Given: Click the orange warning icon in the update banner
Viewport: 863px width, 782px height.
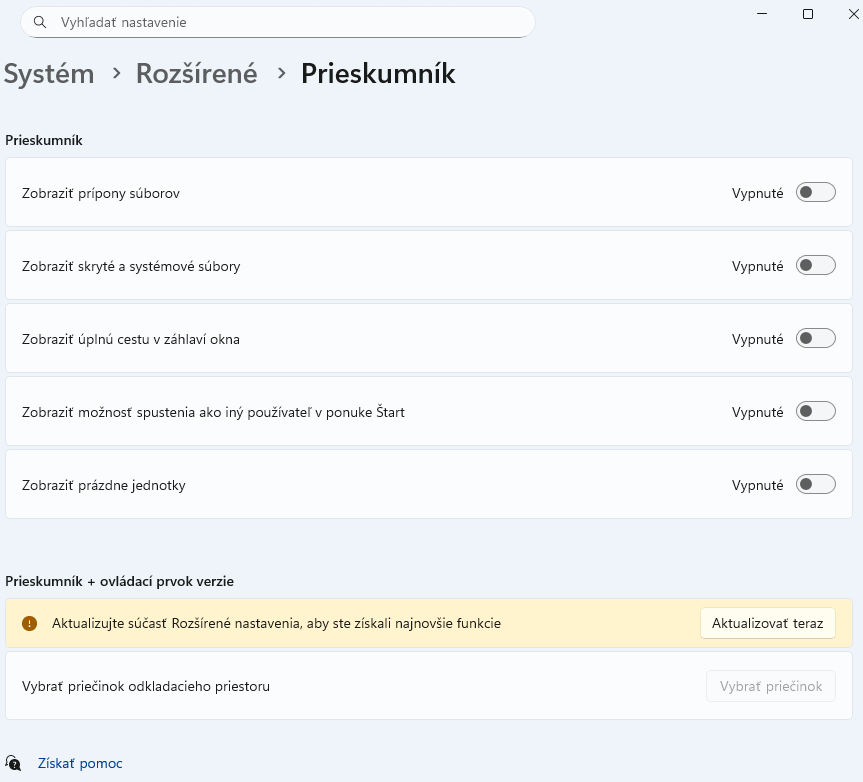Looking at the screenshot, I should click(30, 623).
